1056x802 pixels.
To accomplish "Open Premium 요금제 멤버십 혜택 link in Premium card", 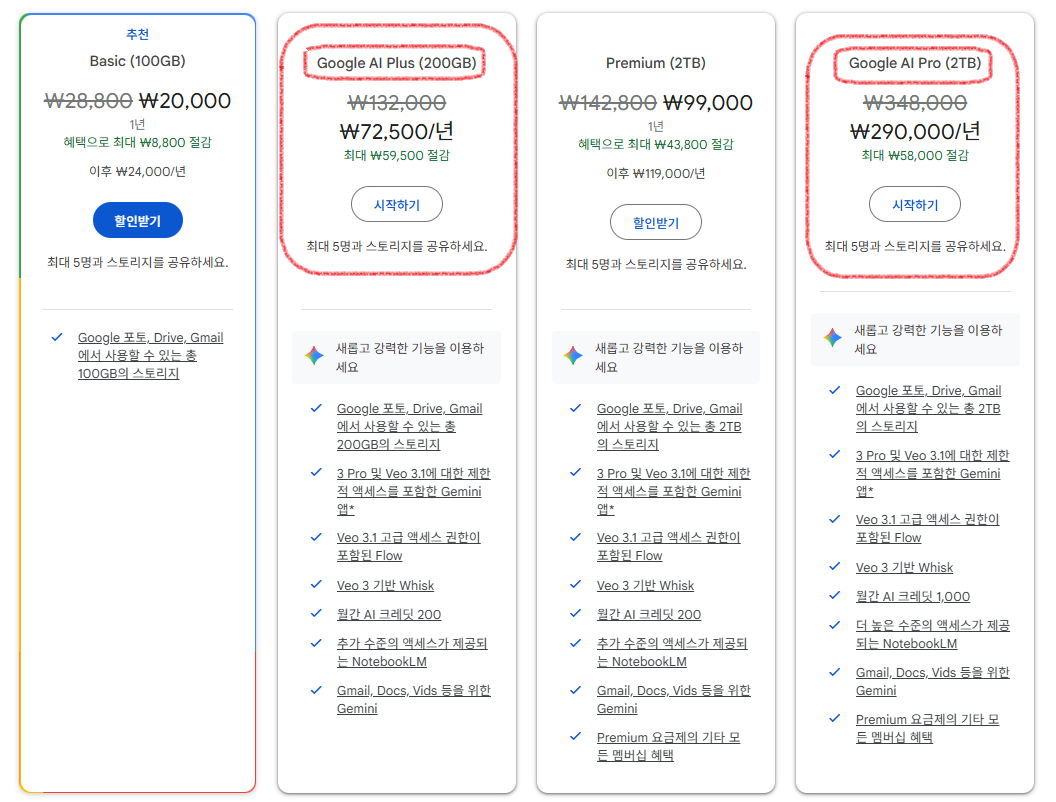I will coord(668,745).
